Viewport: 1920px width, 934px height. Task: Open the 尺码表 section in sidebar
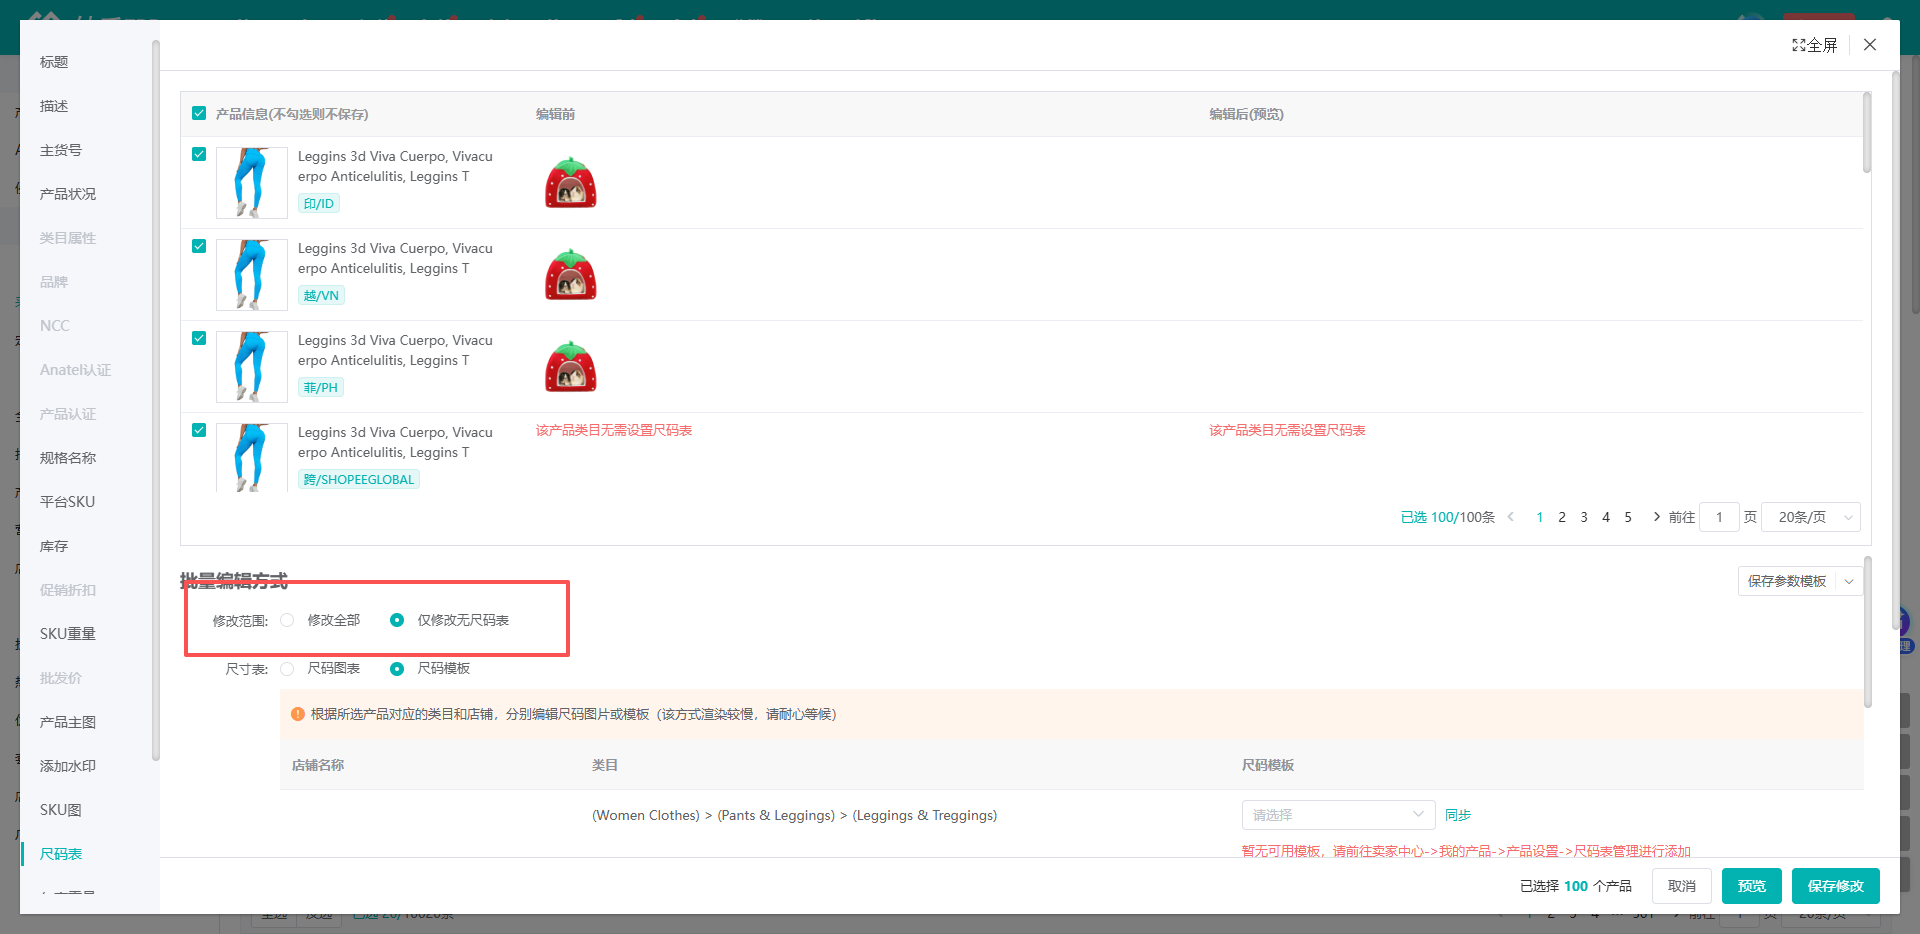tap(61, 854)
